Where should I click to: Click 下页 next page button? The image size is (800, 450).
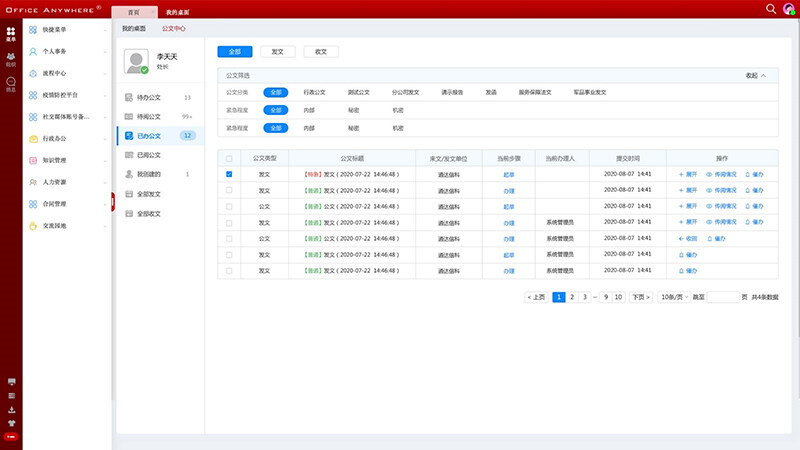point(640,297)
